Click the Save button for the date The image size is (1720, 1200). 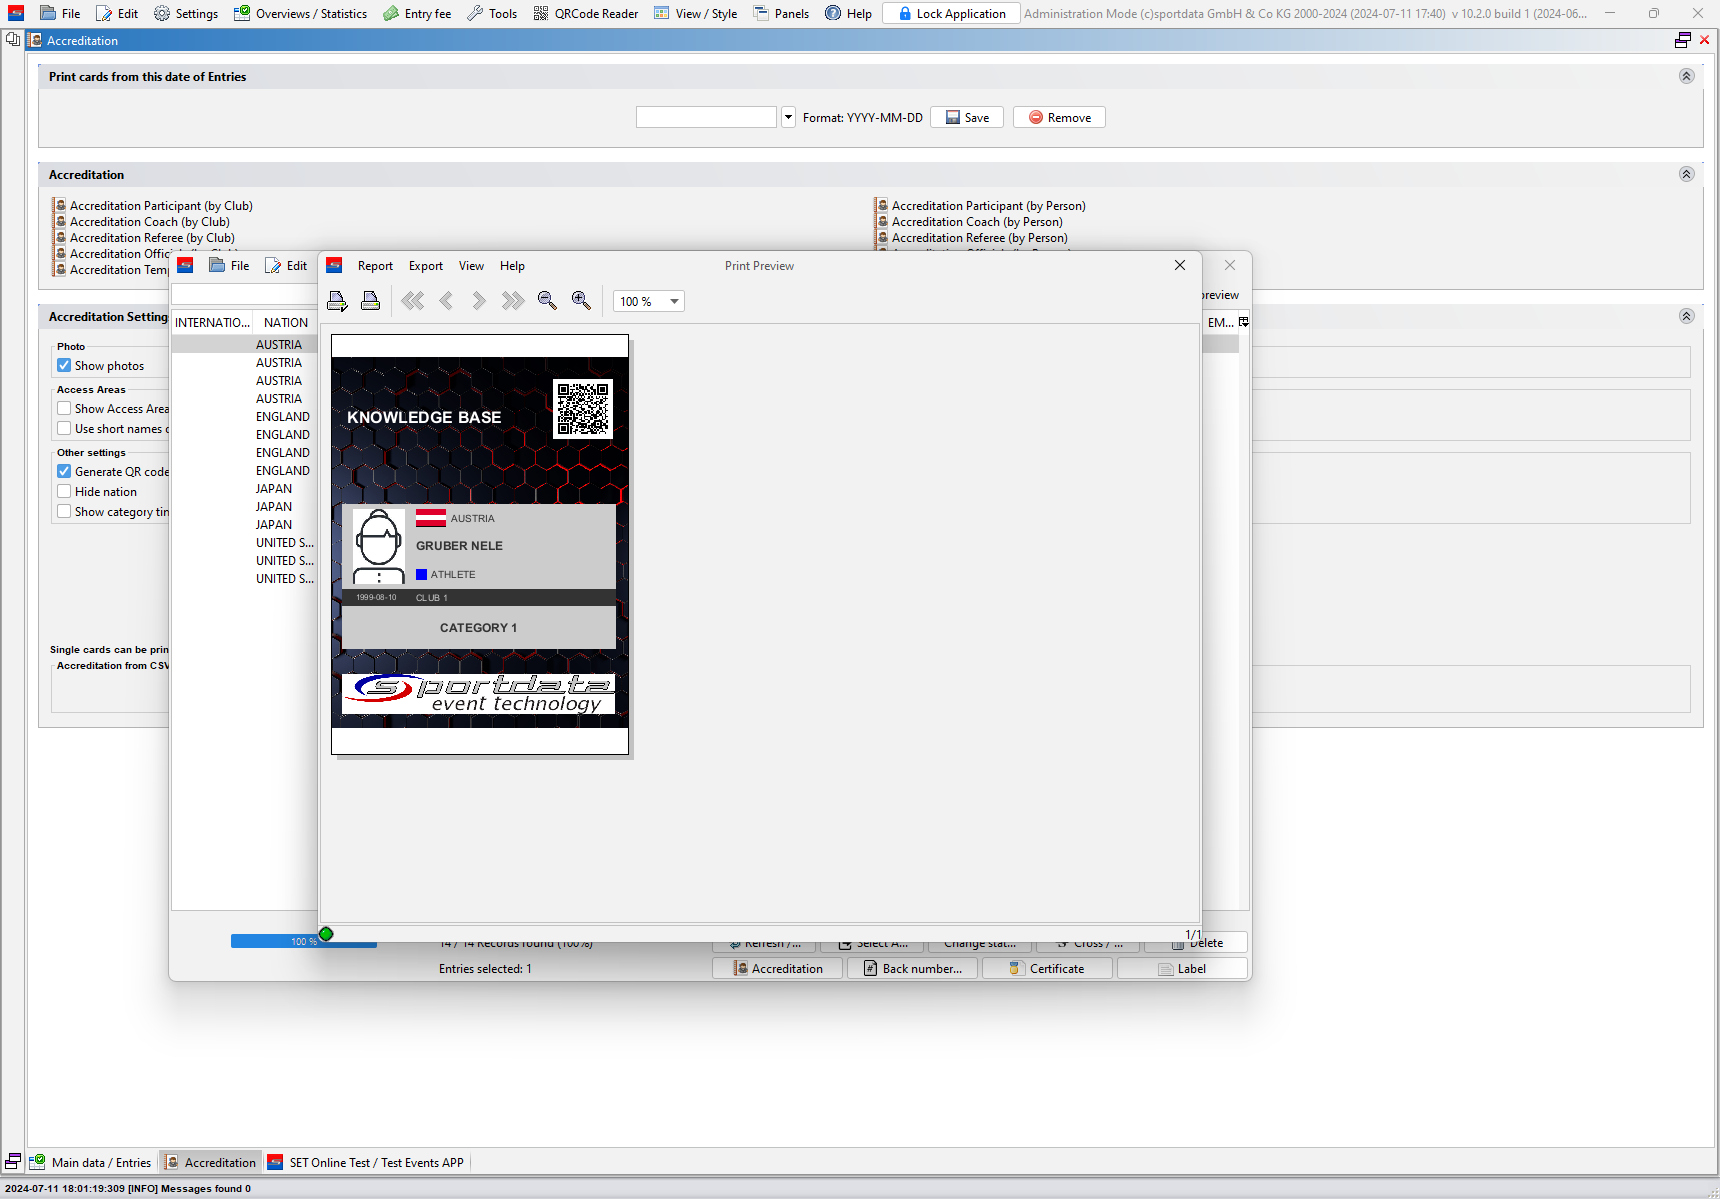tap(967, 117)
